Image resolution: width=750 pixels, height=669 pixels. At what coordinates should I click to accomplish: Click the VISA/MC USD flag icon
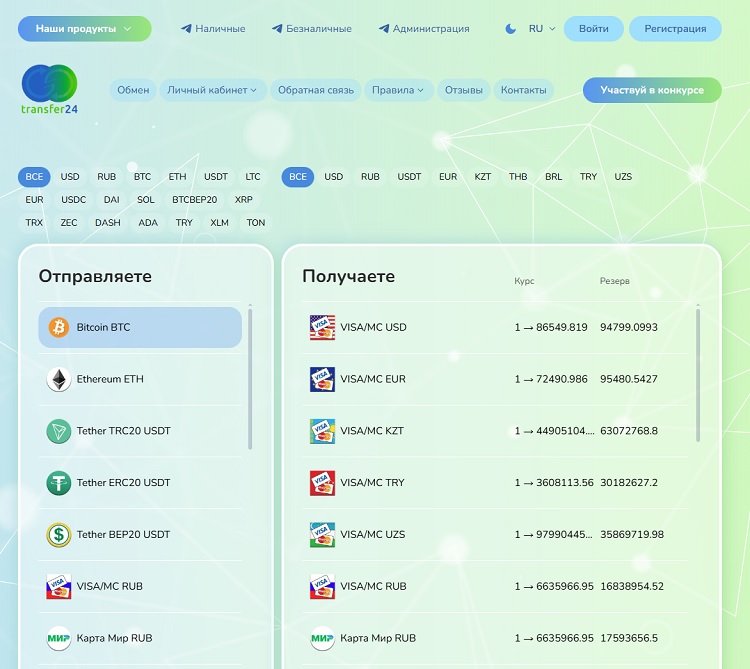point(322,327)
